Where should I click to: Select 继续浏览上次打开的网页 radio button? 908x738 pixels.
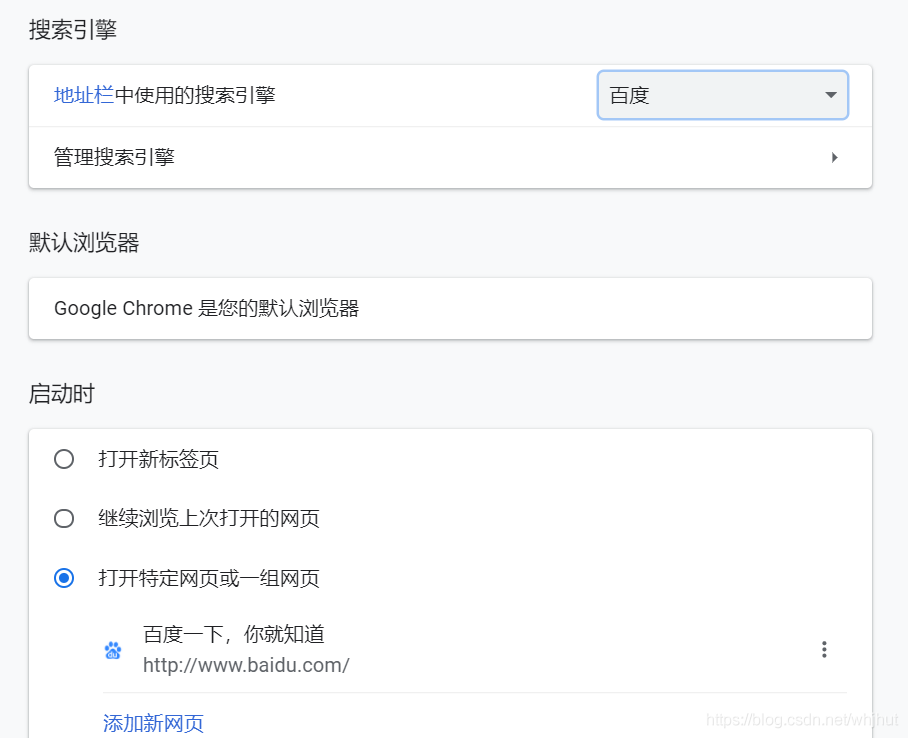pos(64,518)
